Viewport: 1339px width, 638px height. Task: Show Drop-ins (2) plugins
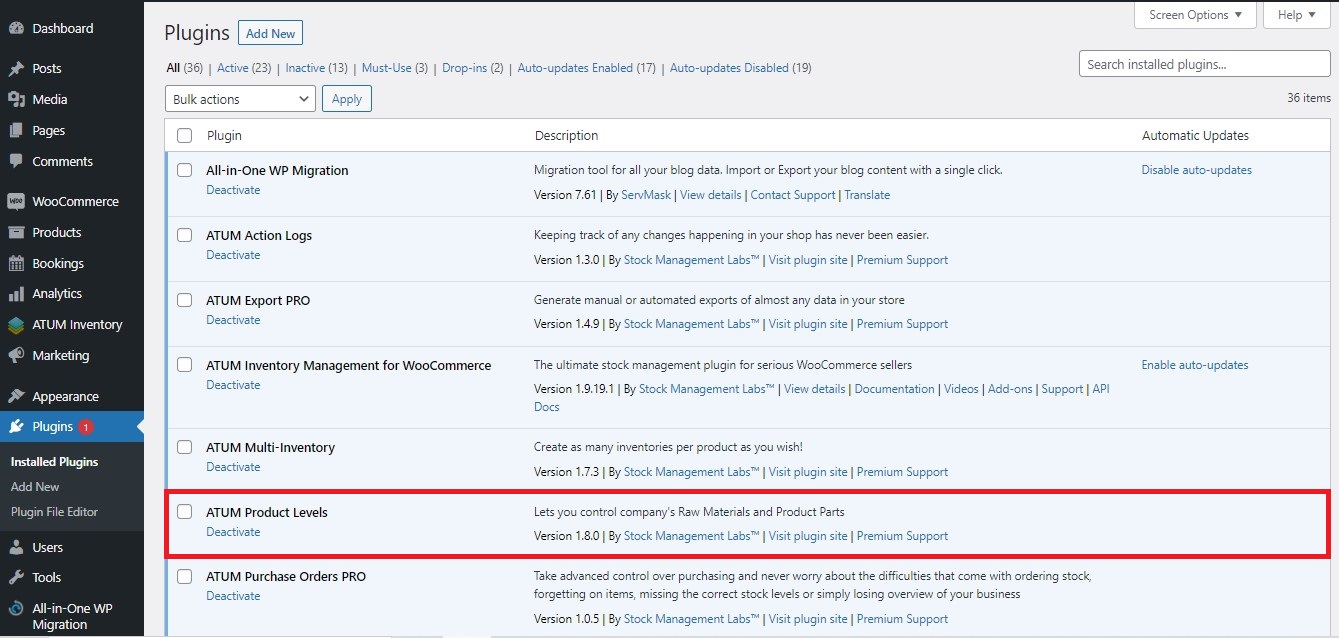click(x=472, y=68)
